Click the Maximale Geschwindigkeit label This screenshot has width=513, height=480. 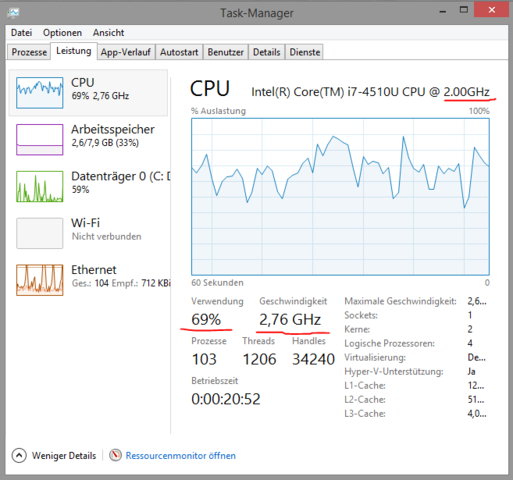pyautogui.click(x=400, y=301)
